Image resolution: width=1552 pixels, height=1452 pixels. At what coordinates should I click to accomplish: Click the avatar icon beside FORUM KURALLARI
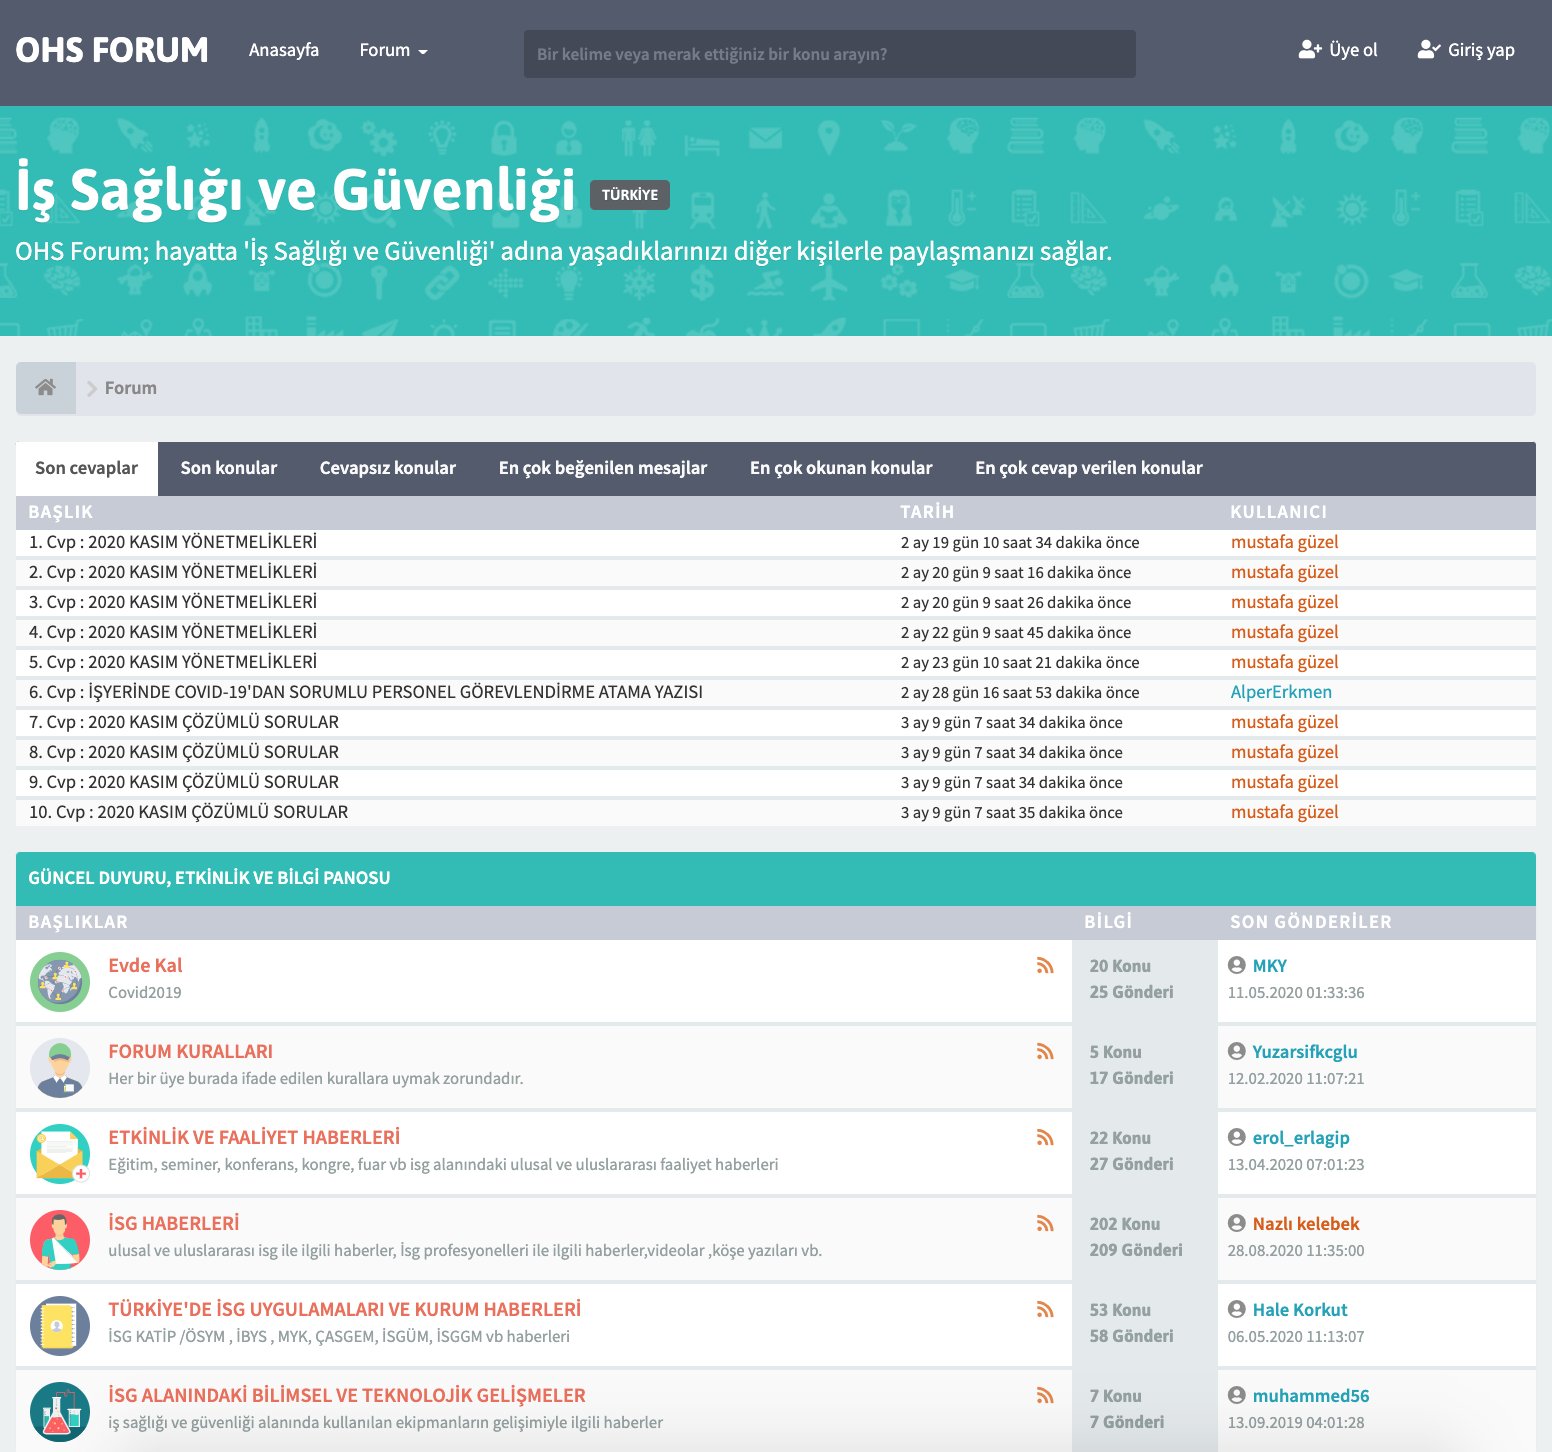click(60, 1065)
